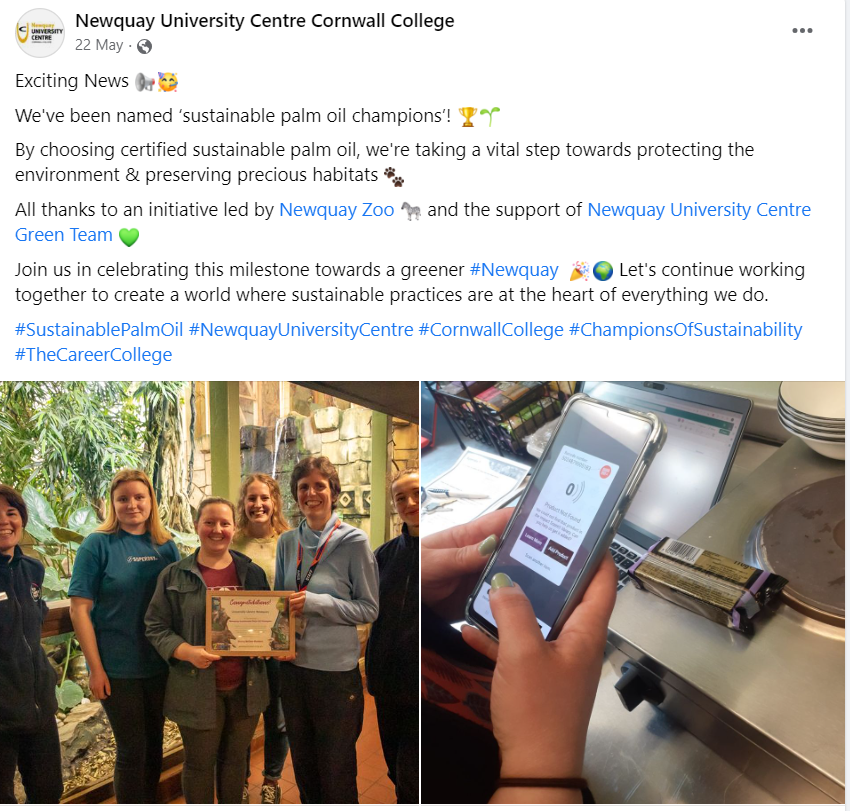
Task: Click the public globe privacy icon
Action: click(x=144, y=47)
